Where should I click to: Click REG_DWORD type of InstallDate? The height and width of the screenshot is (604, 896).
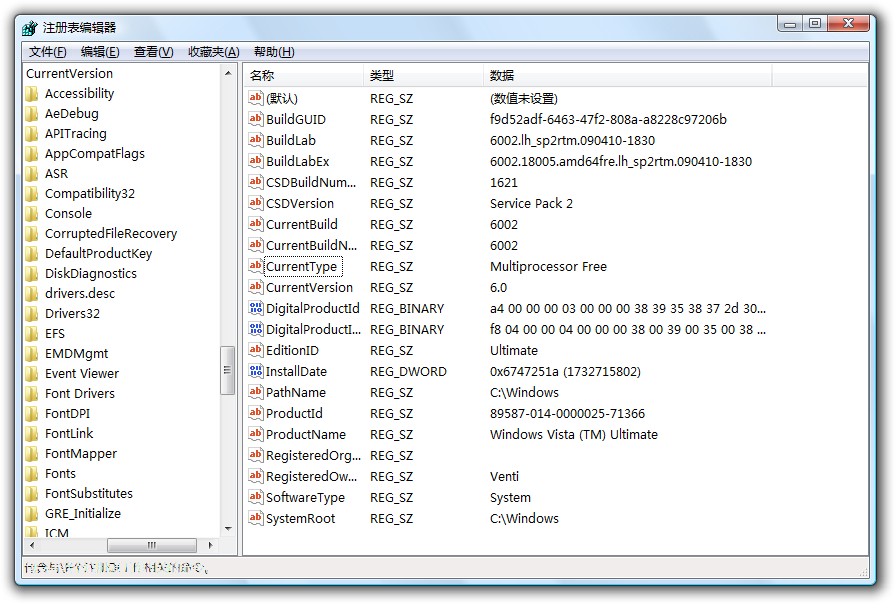pyautogui.click(x=408, y=371)
